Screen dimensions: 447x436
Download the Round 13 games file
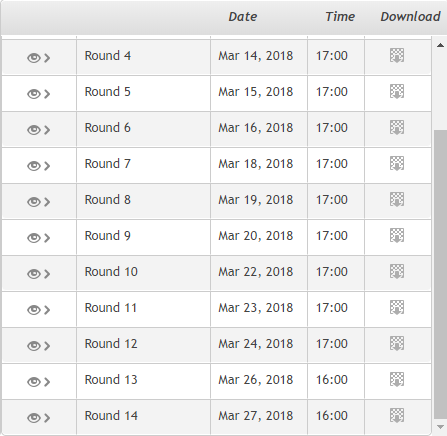tap(397, 379)
